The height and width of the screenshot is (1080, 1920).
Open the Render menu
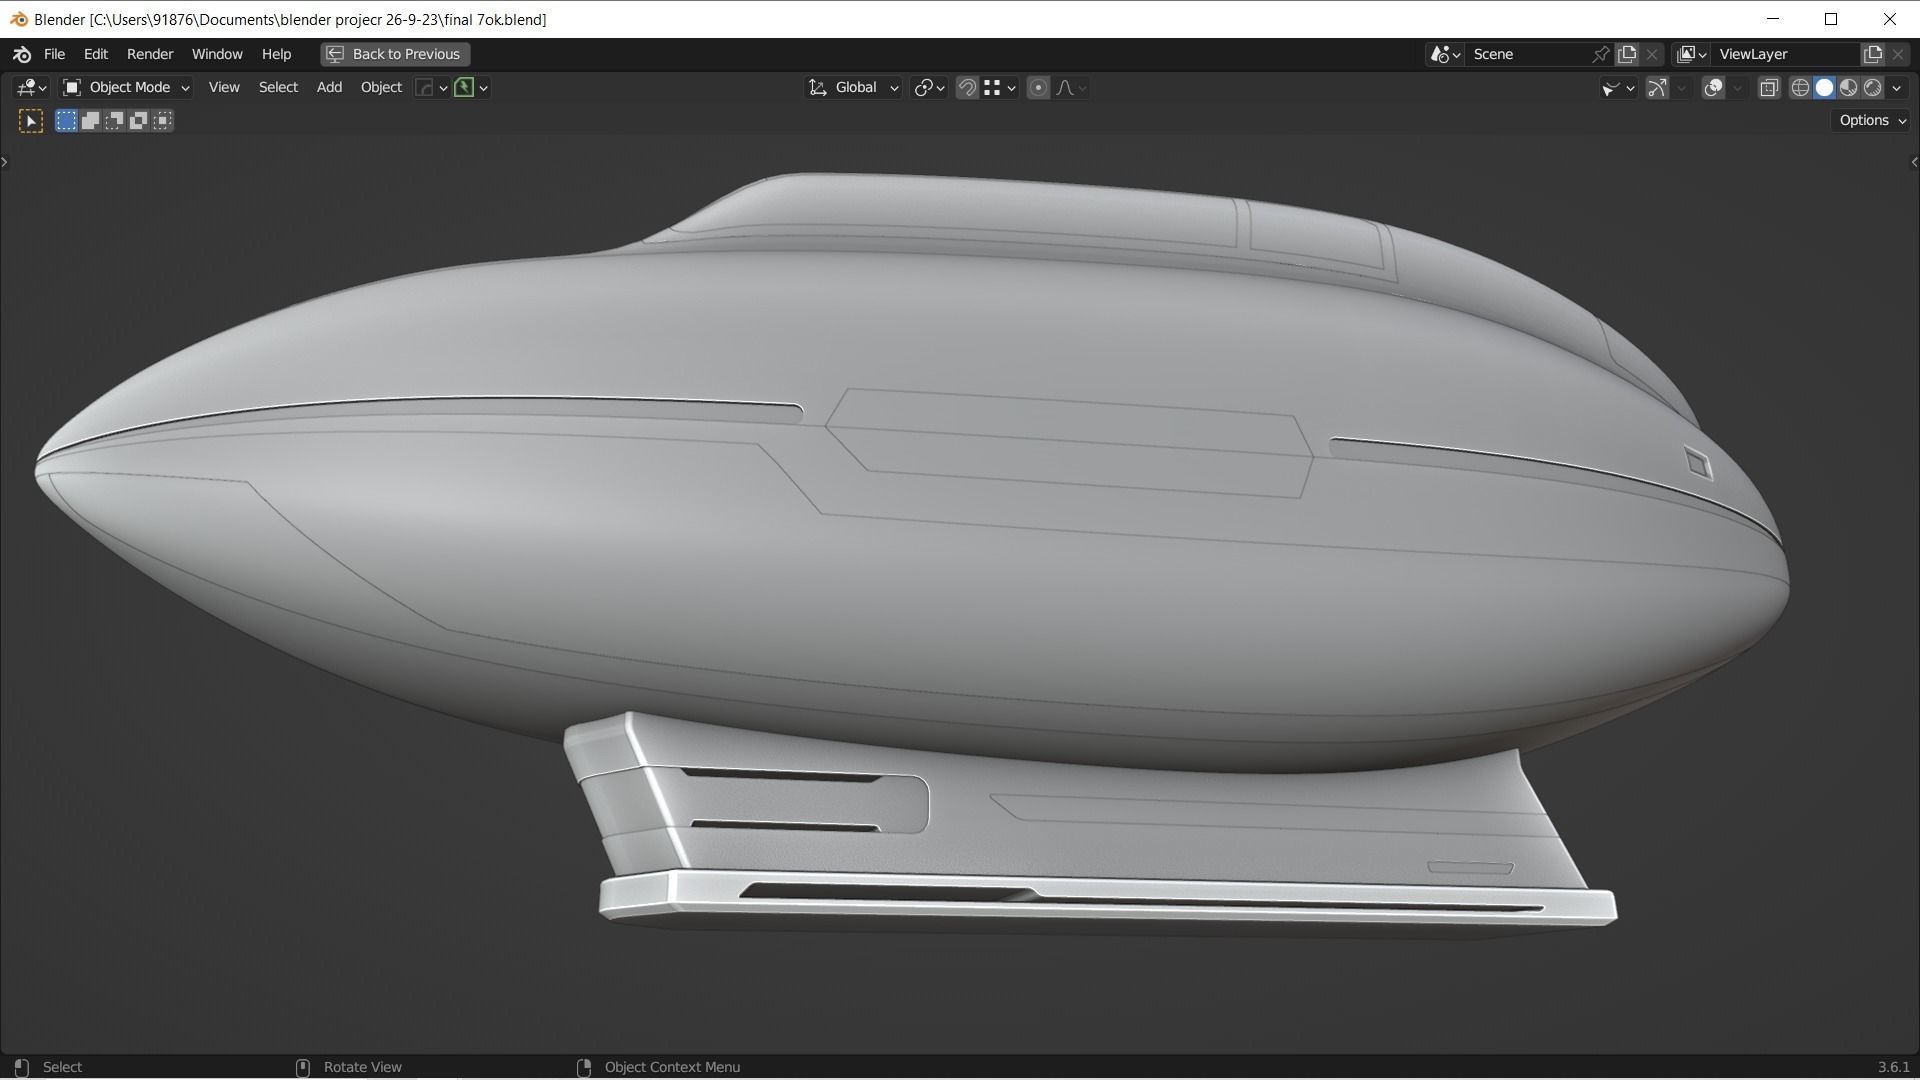(x=149, y=54)
